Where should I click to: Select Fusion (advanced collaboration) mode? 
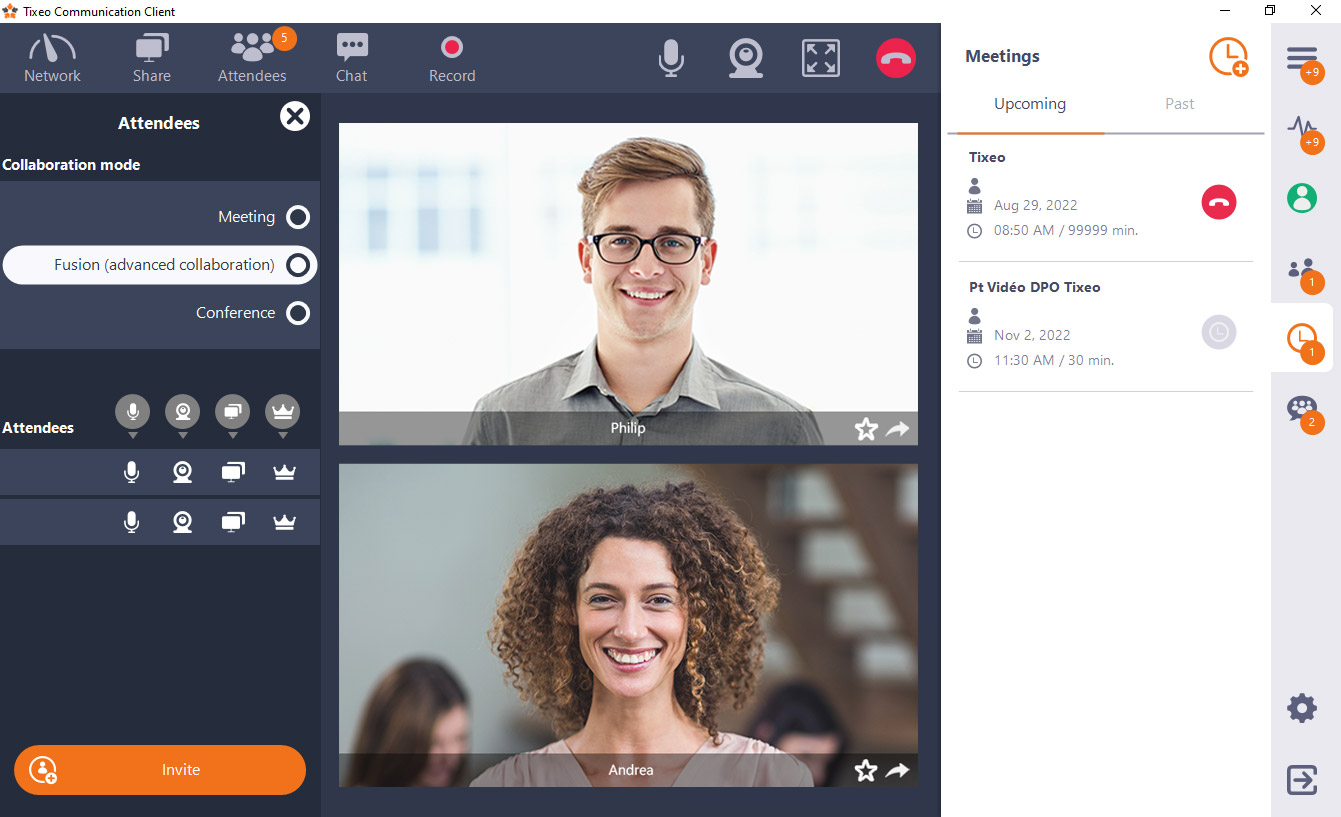(x=160, y=265)
